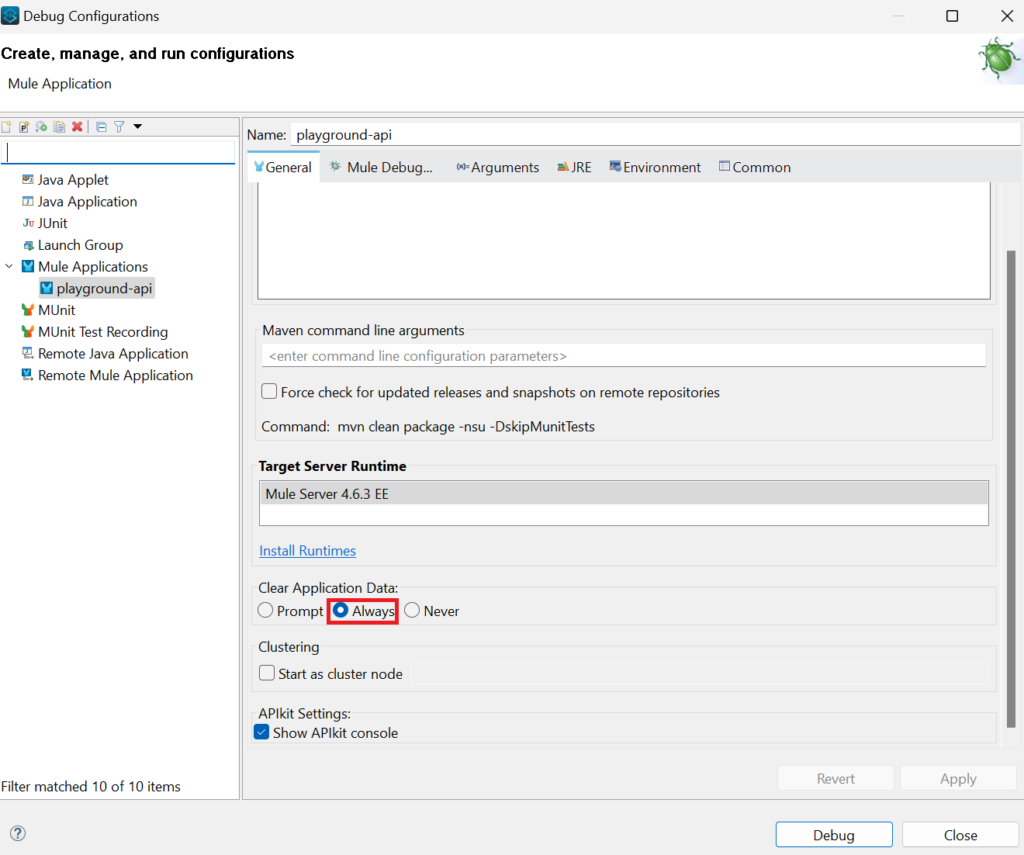Click the Export launch configuration icon

tap(41, 127)
